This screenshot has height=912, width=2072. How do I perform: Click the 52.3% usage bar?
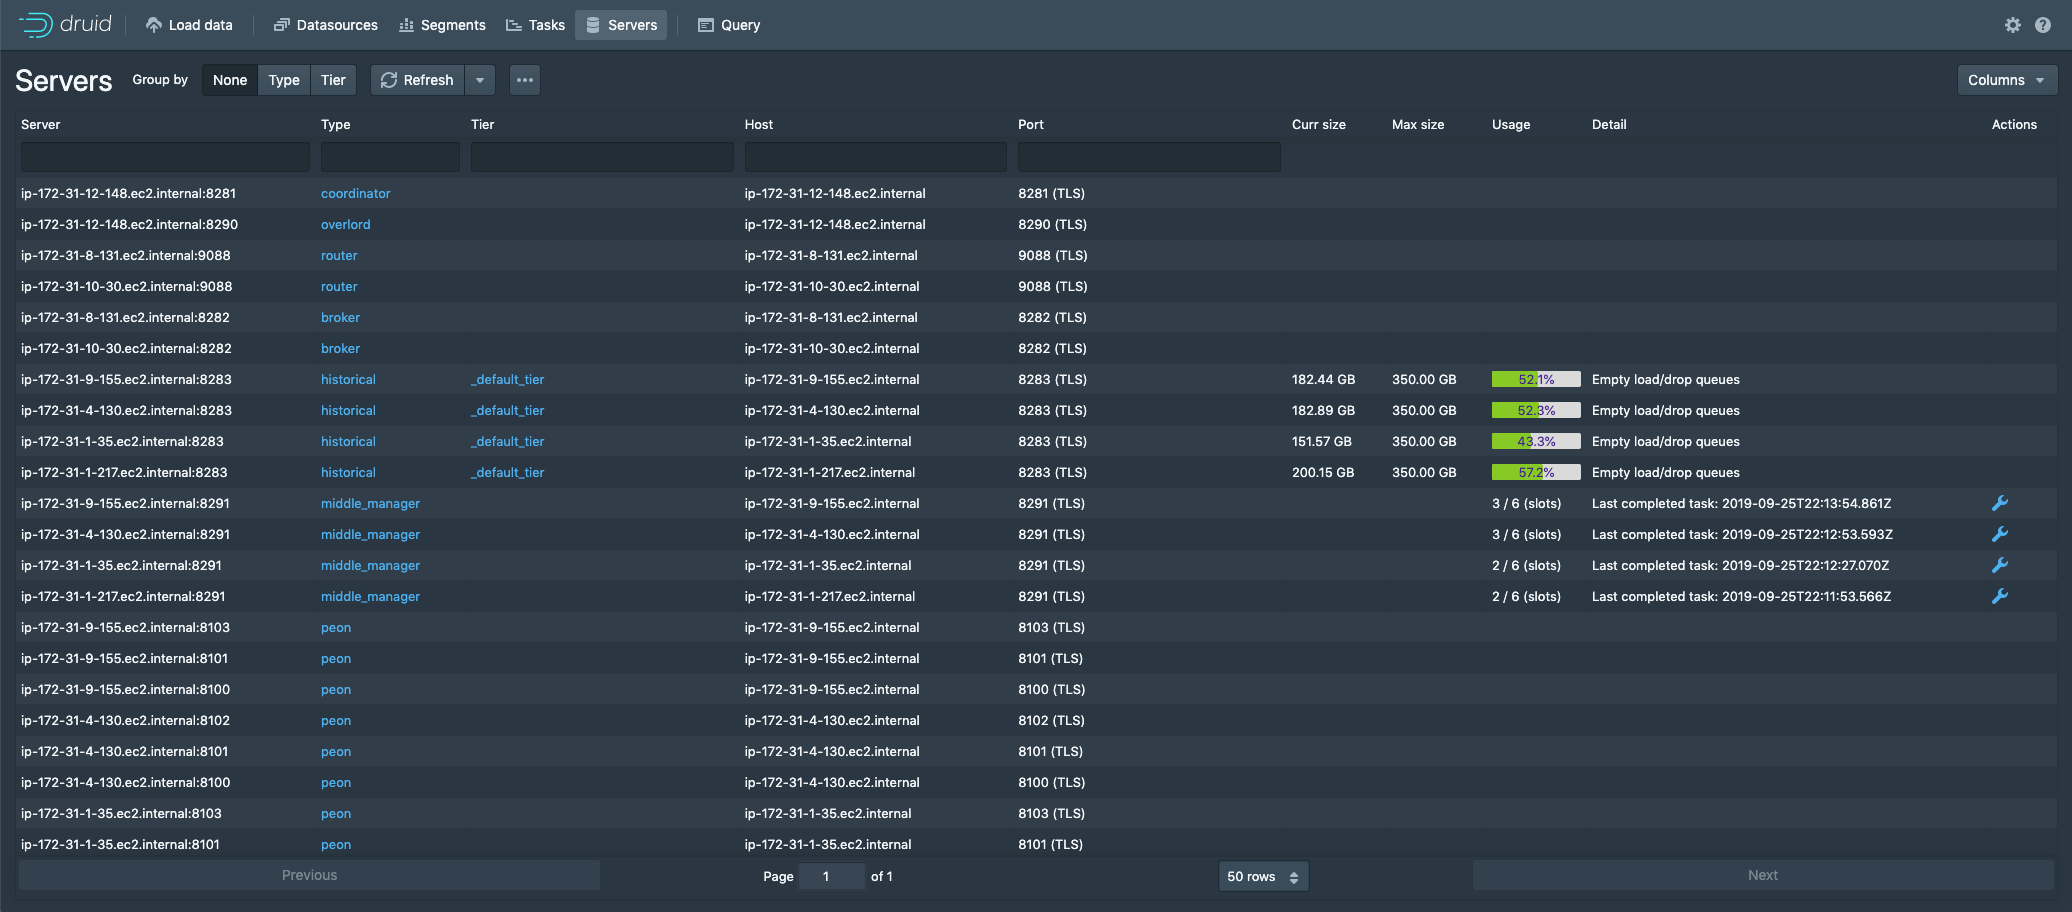tap(1536, 410)
